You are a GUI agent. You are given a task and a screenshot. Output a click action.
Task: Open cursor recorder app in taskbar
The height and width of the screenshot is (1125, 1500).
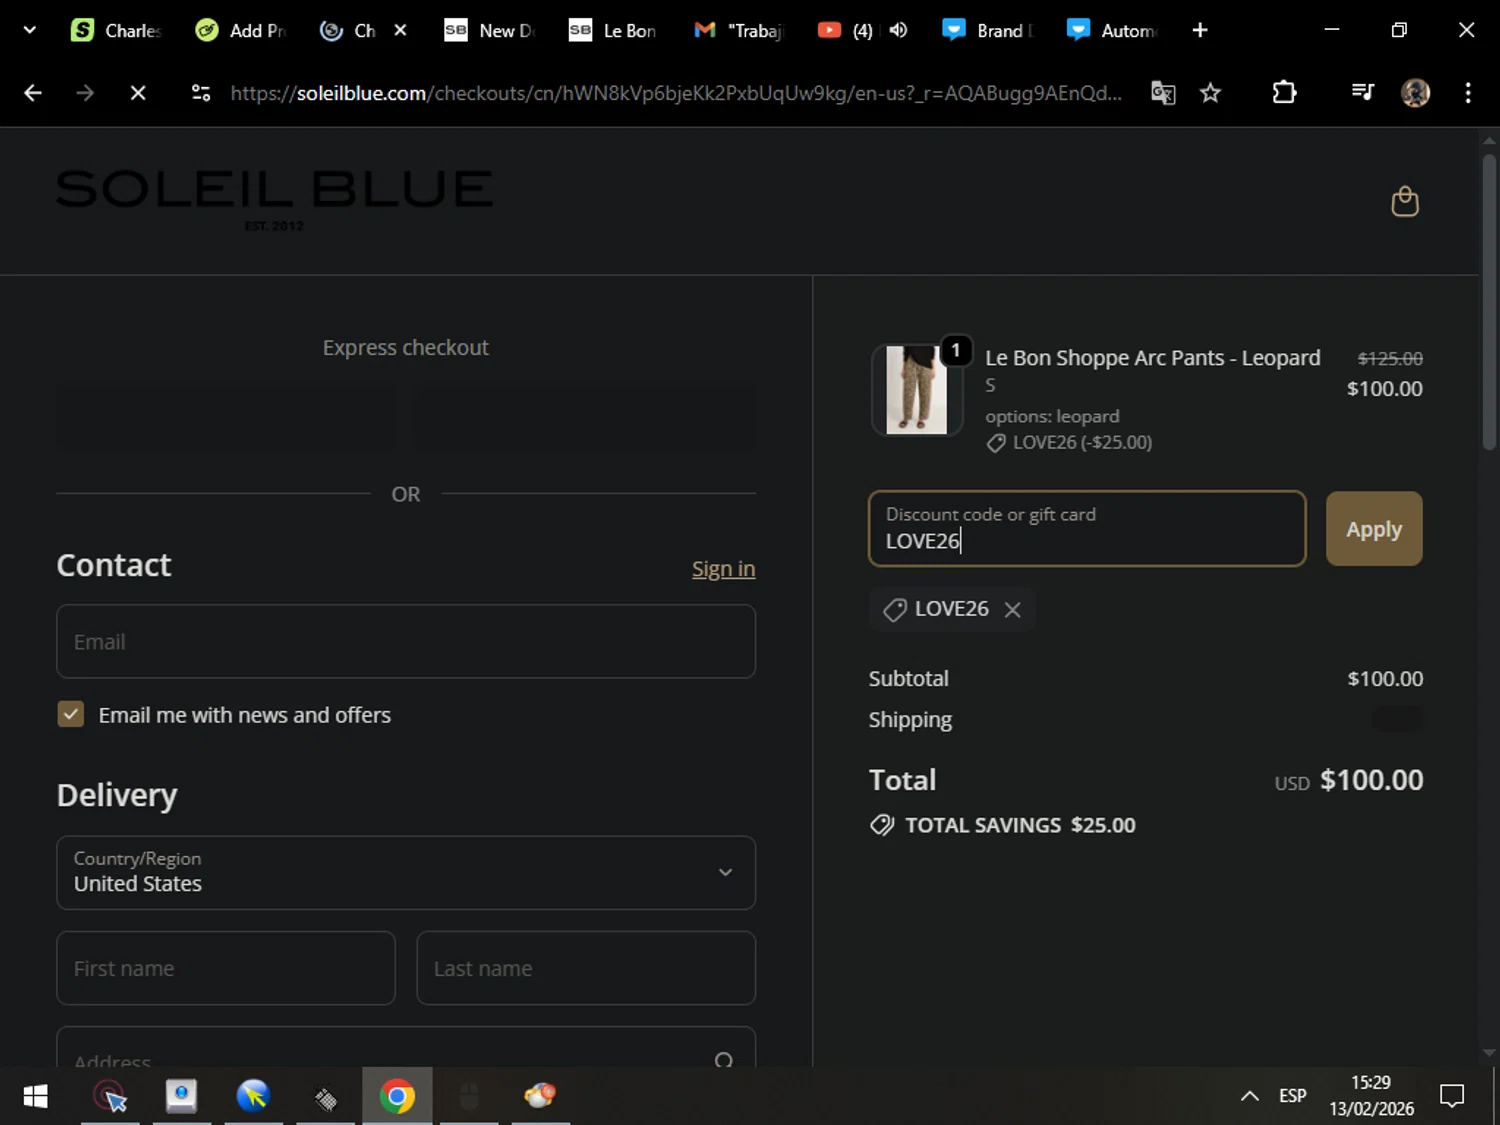[110, 1096]
